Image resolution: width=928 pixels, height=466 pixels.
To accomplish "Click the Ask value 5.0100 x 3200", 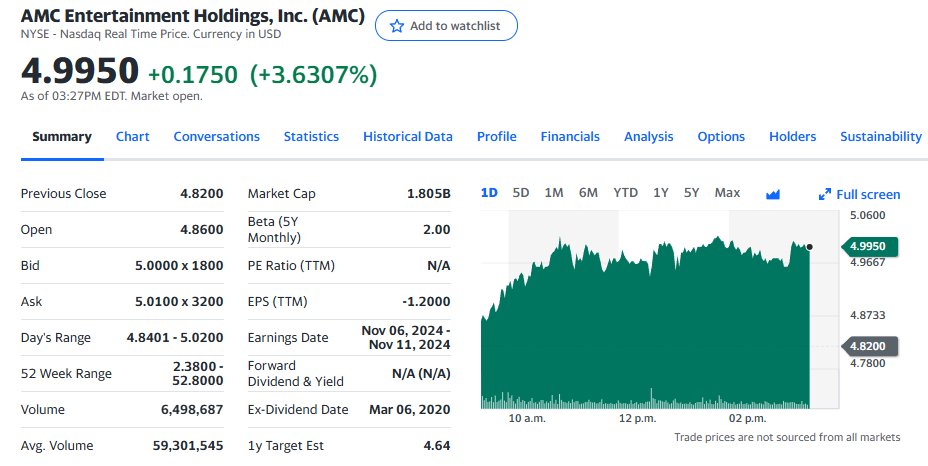I will 179,302.
